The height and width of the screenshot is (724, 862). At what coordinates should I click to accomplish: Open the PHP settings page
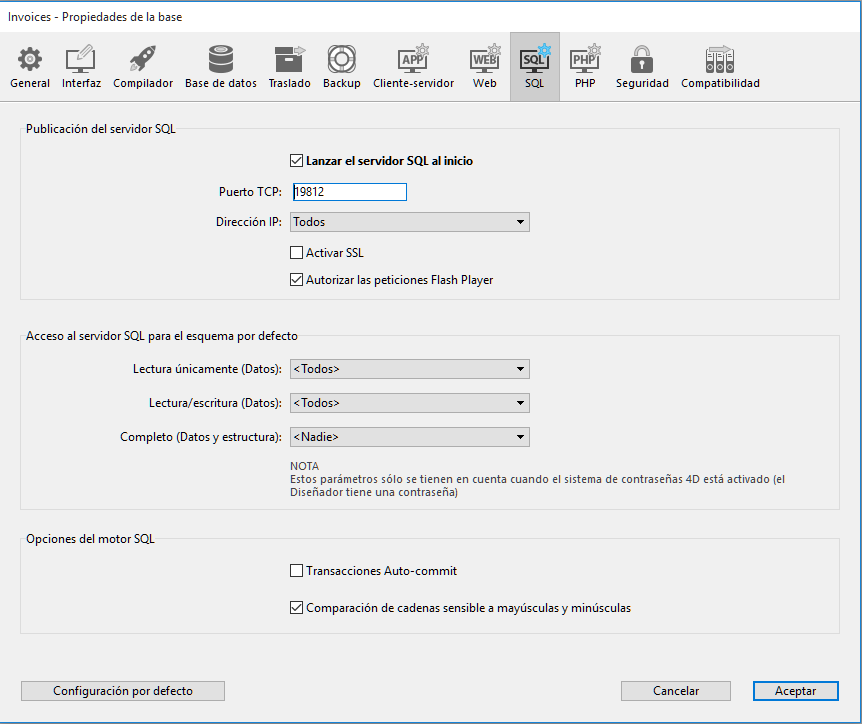point(585,60)
